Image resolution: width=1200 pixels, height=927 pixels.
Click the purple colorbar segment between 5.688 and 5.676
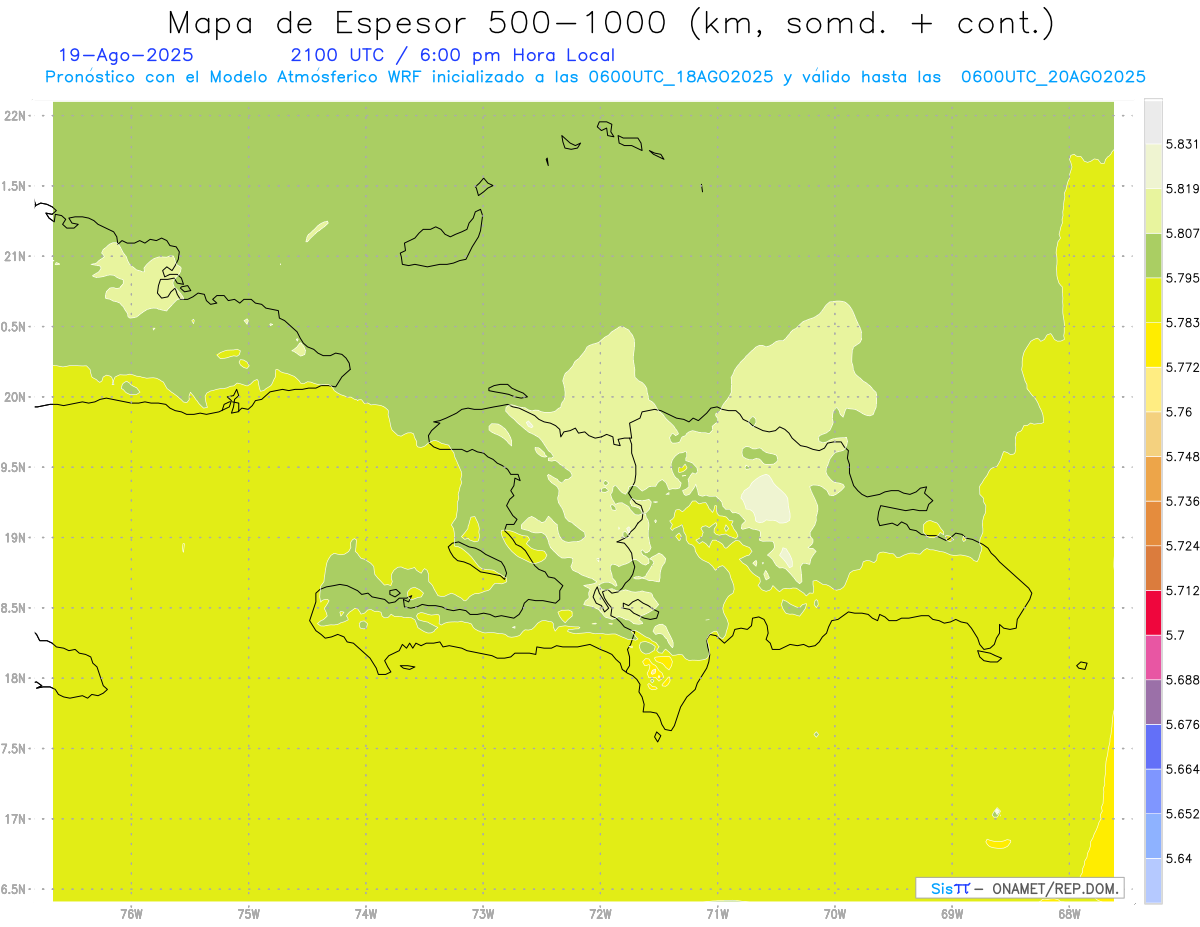[x=1153, y=702]
